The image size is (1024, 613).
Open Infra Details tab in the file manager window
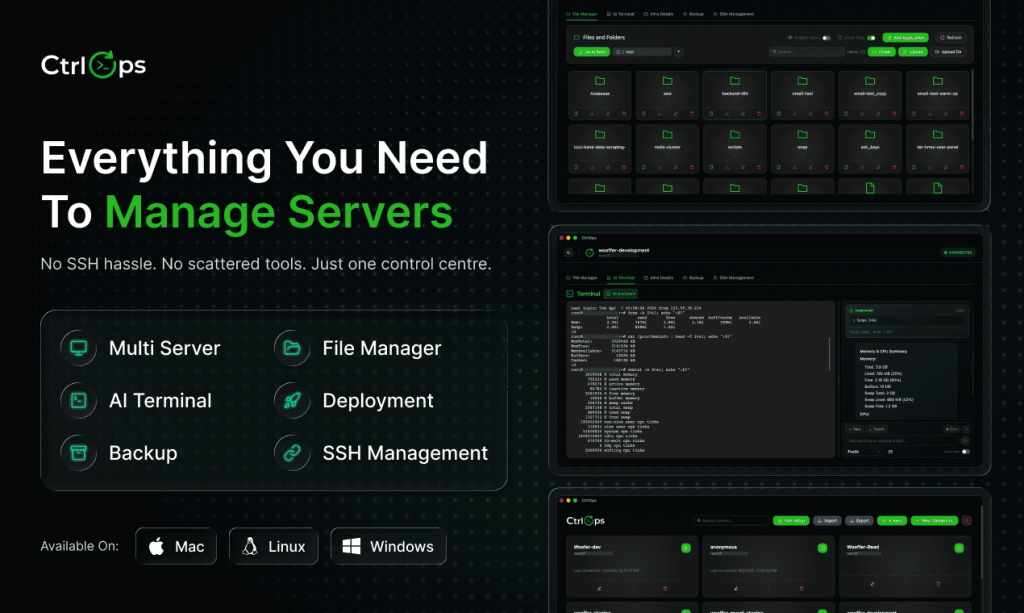click(x=658, y=14)
